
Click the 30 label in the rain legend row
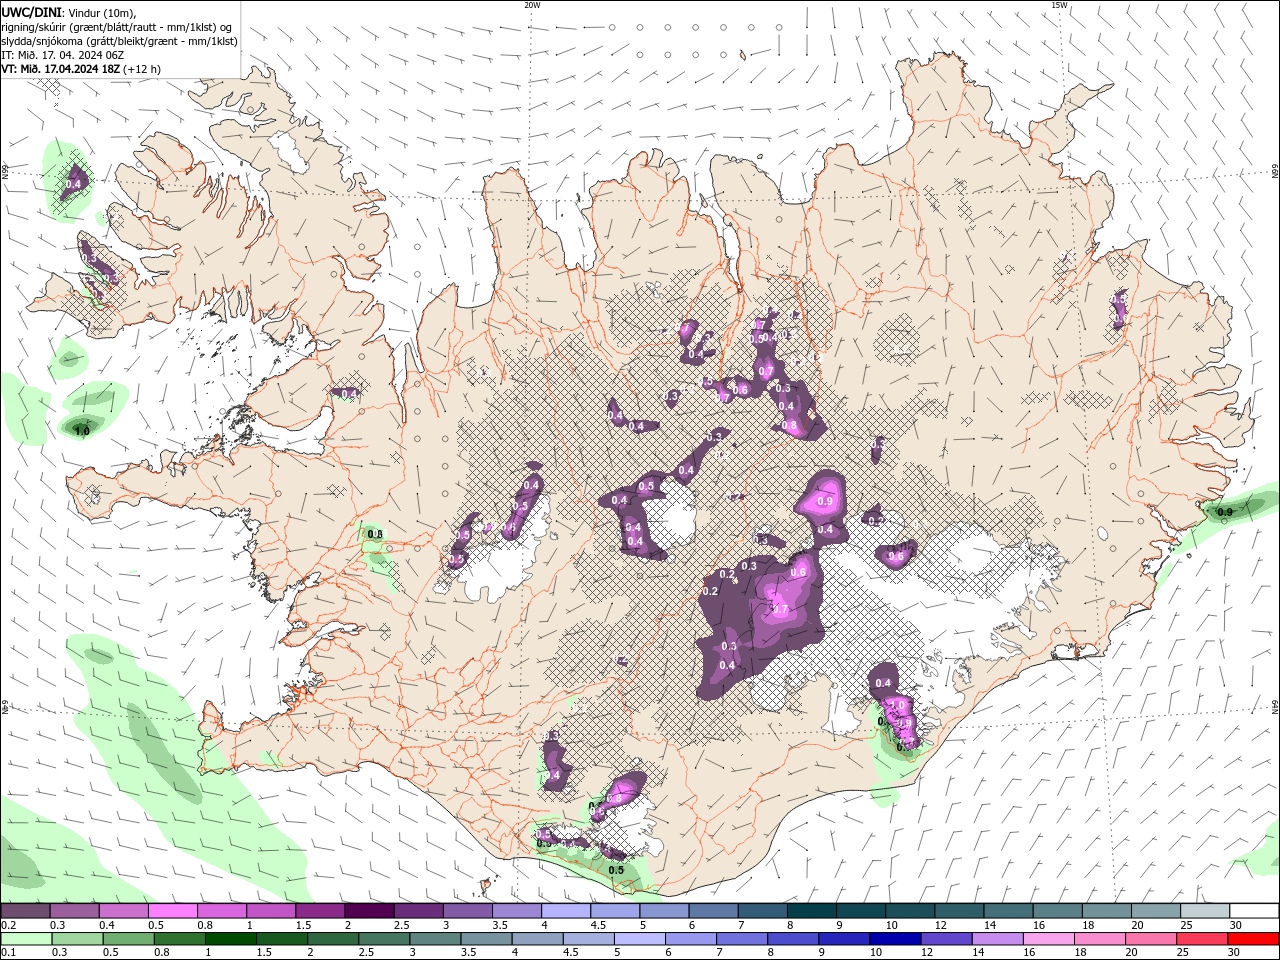point(1233,953)
